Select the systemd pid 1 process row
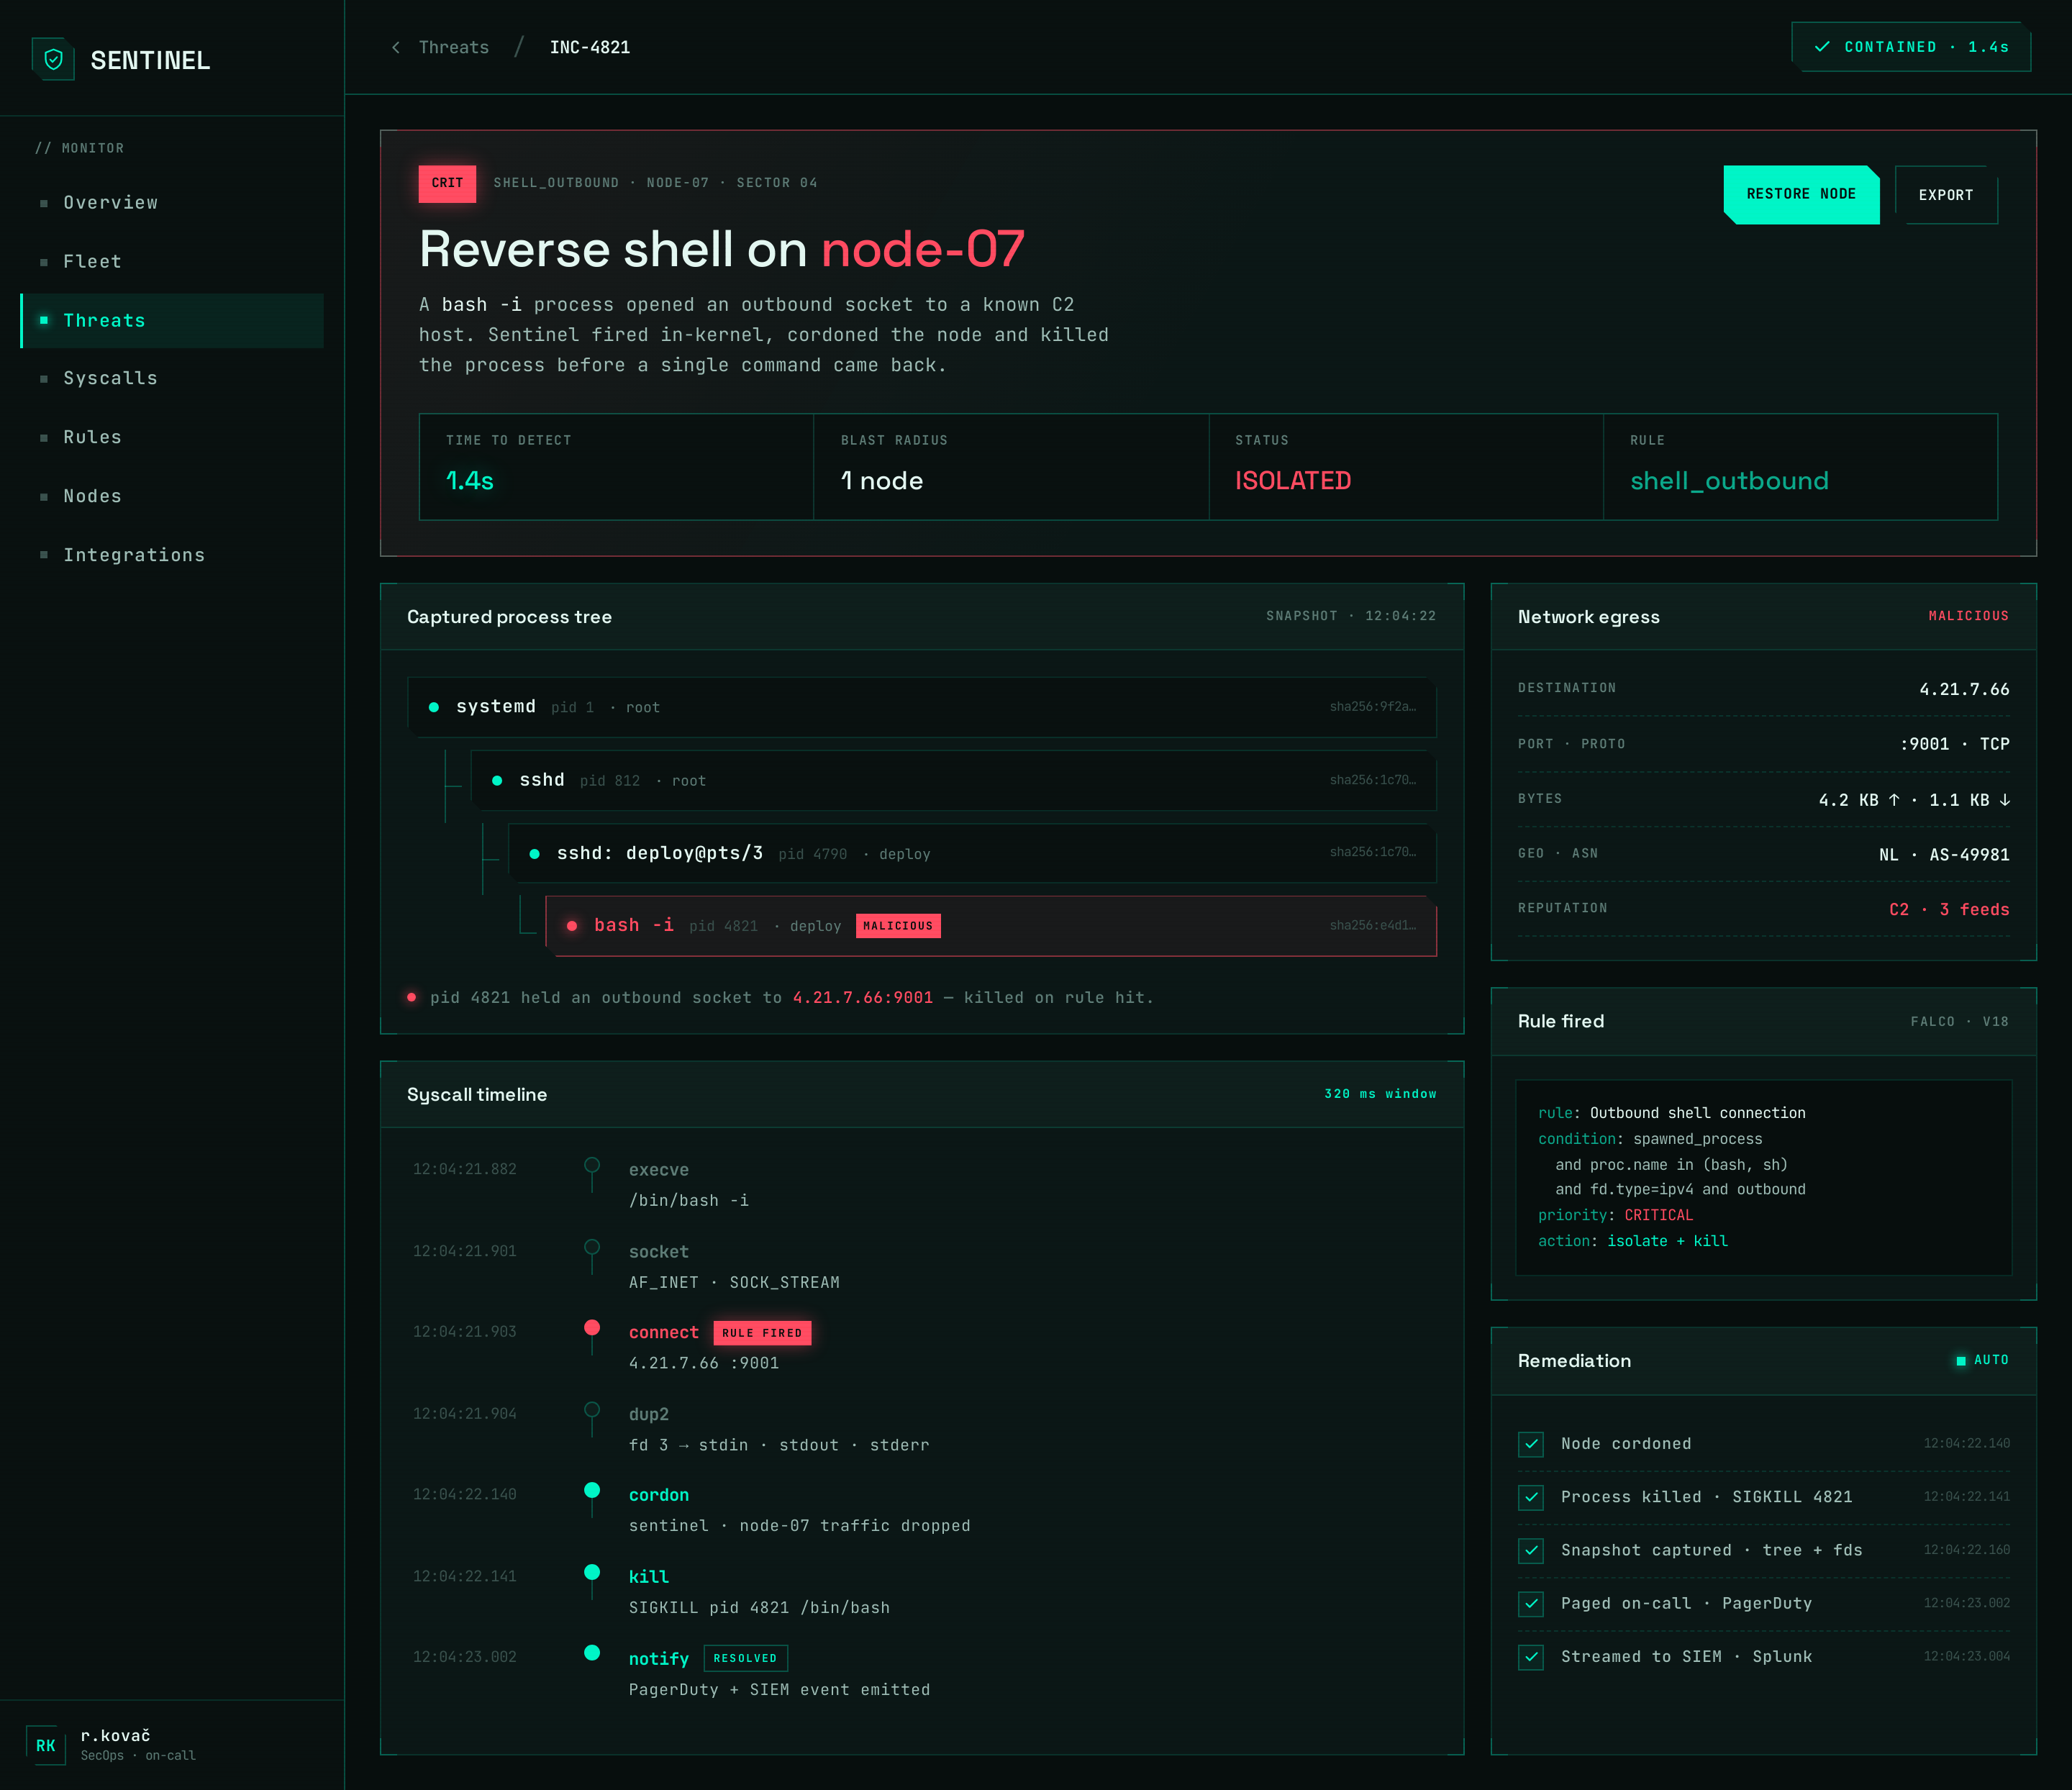The image size is (2072, 1790). click(922, 707)
